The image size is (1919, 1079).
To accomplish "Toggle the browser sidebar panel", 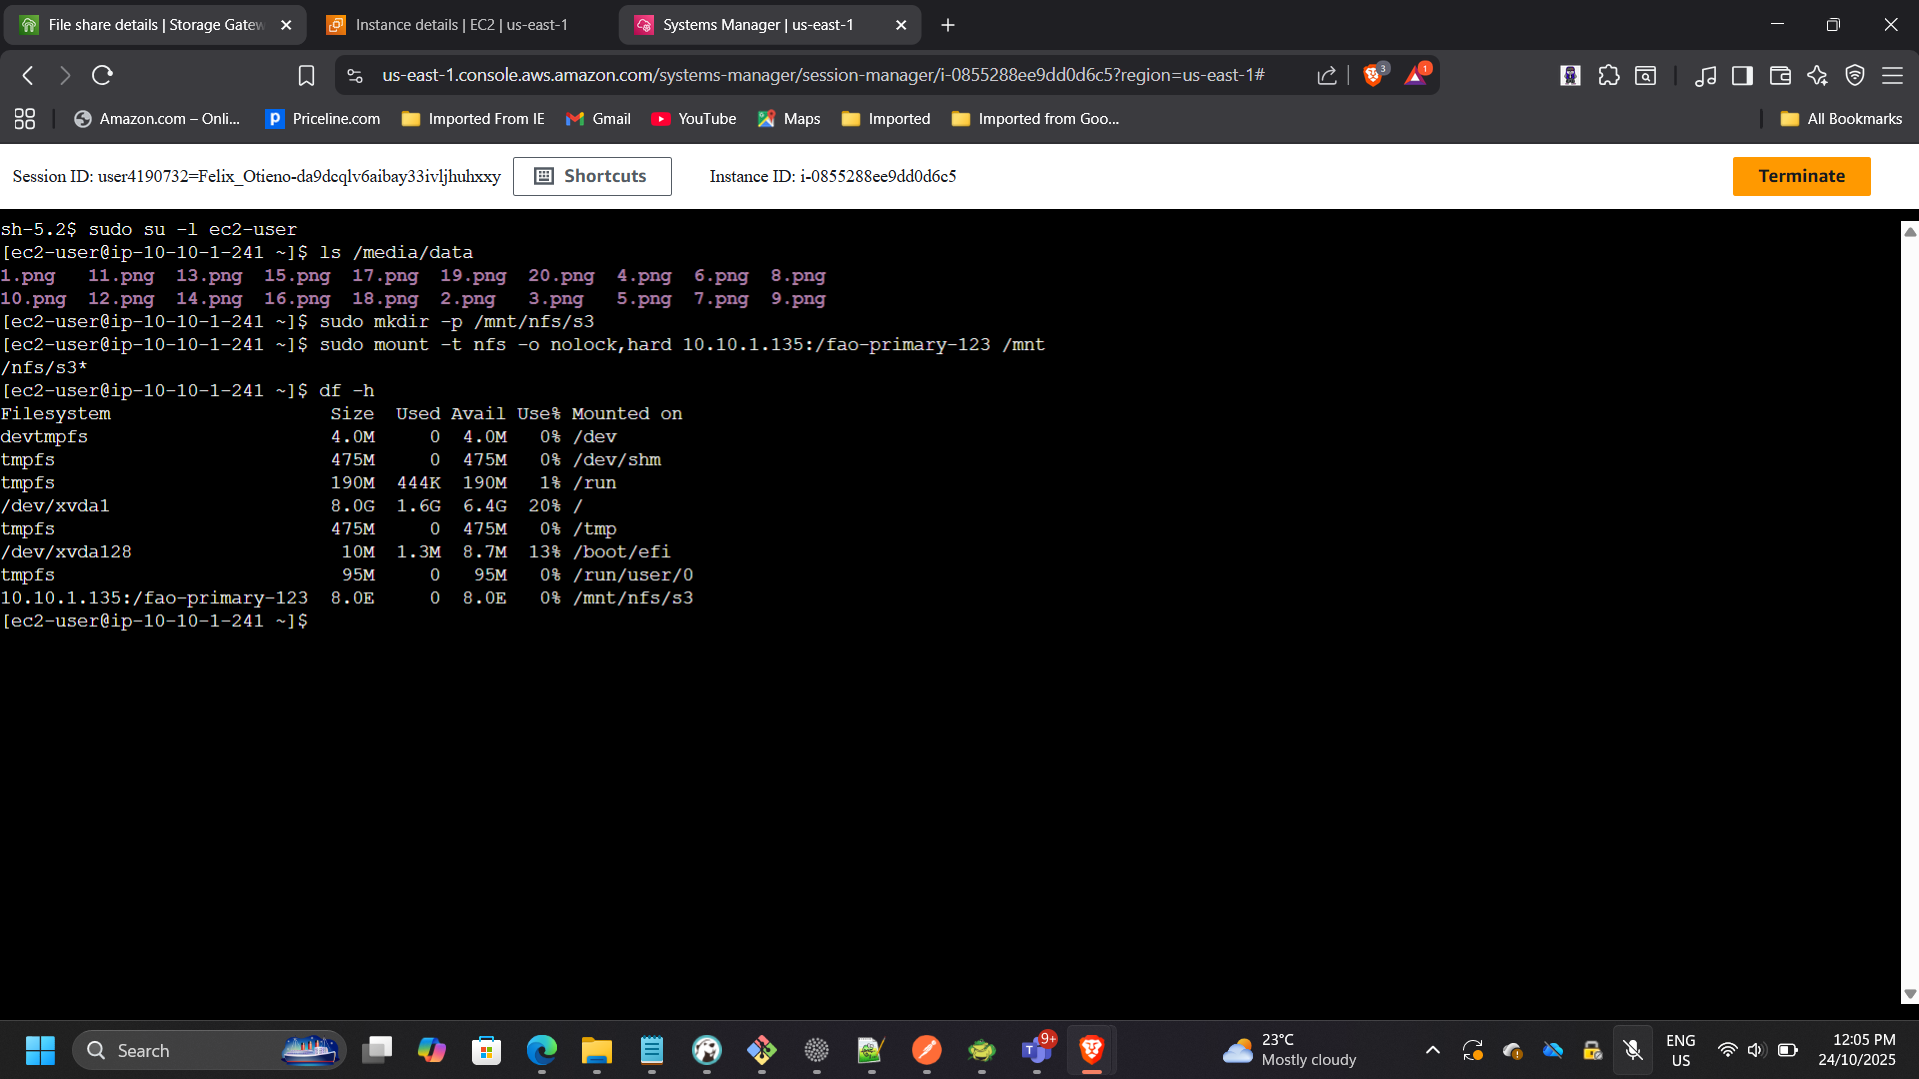I will tap(1742, 75).
